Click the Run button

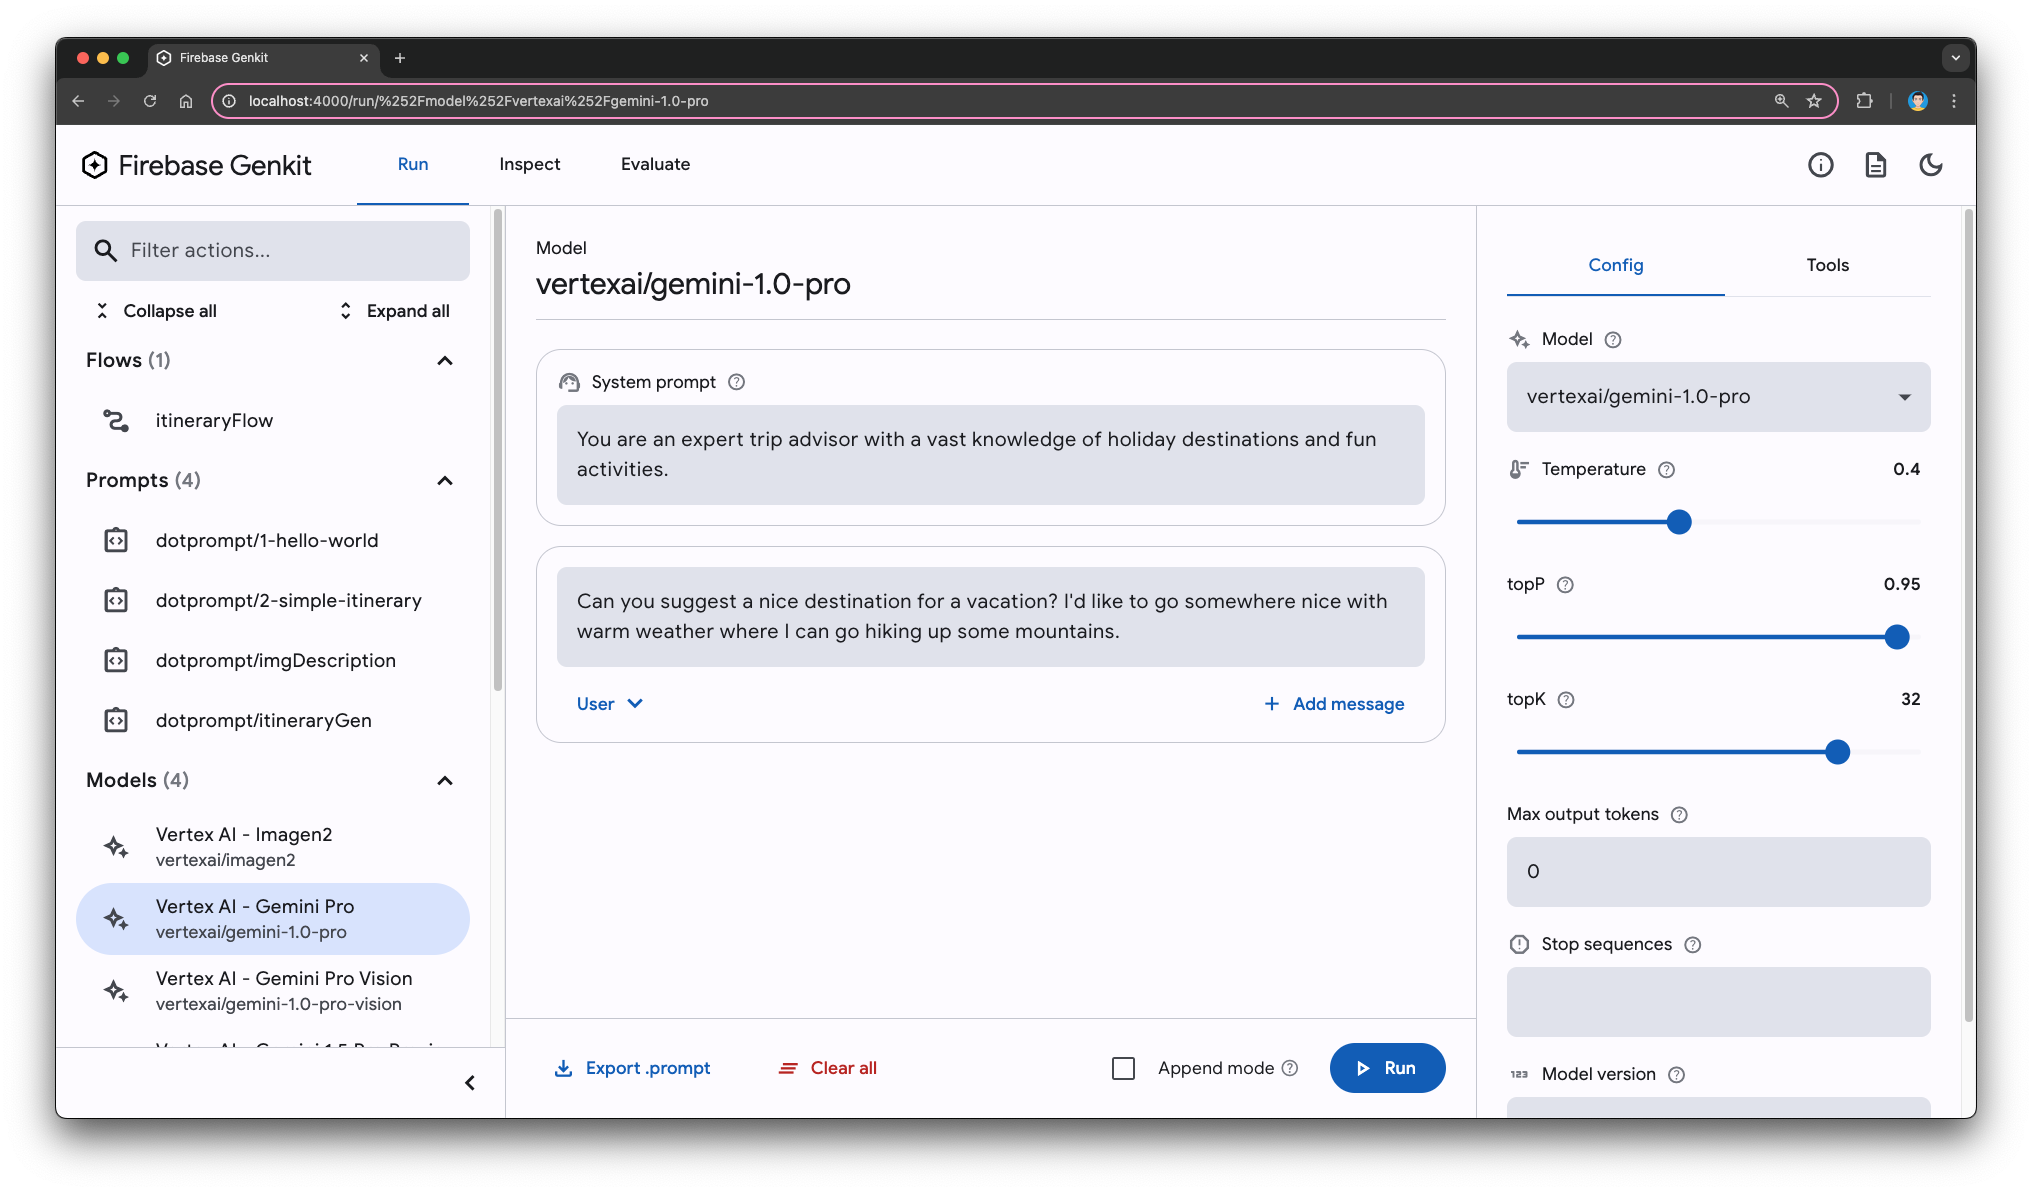pyautogui.click(x=1386, y=1067)
